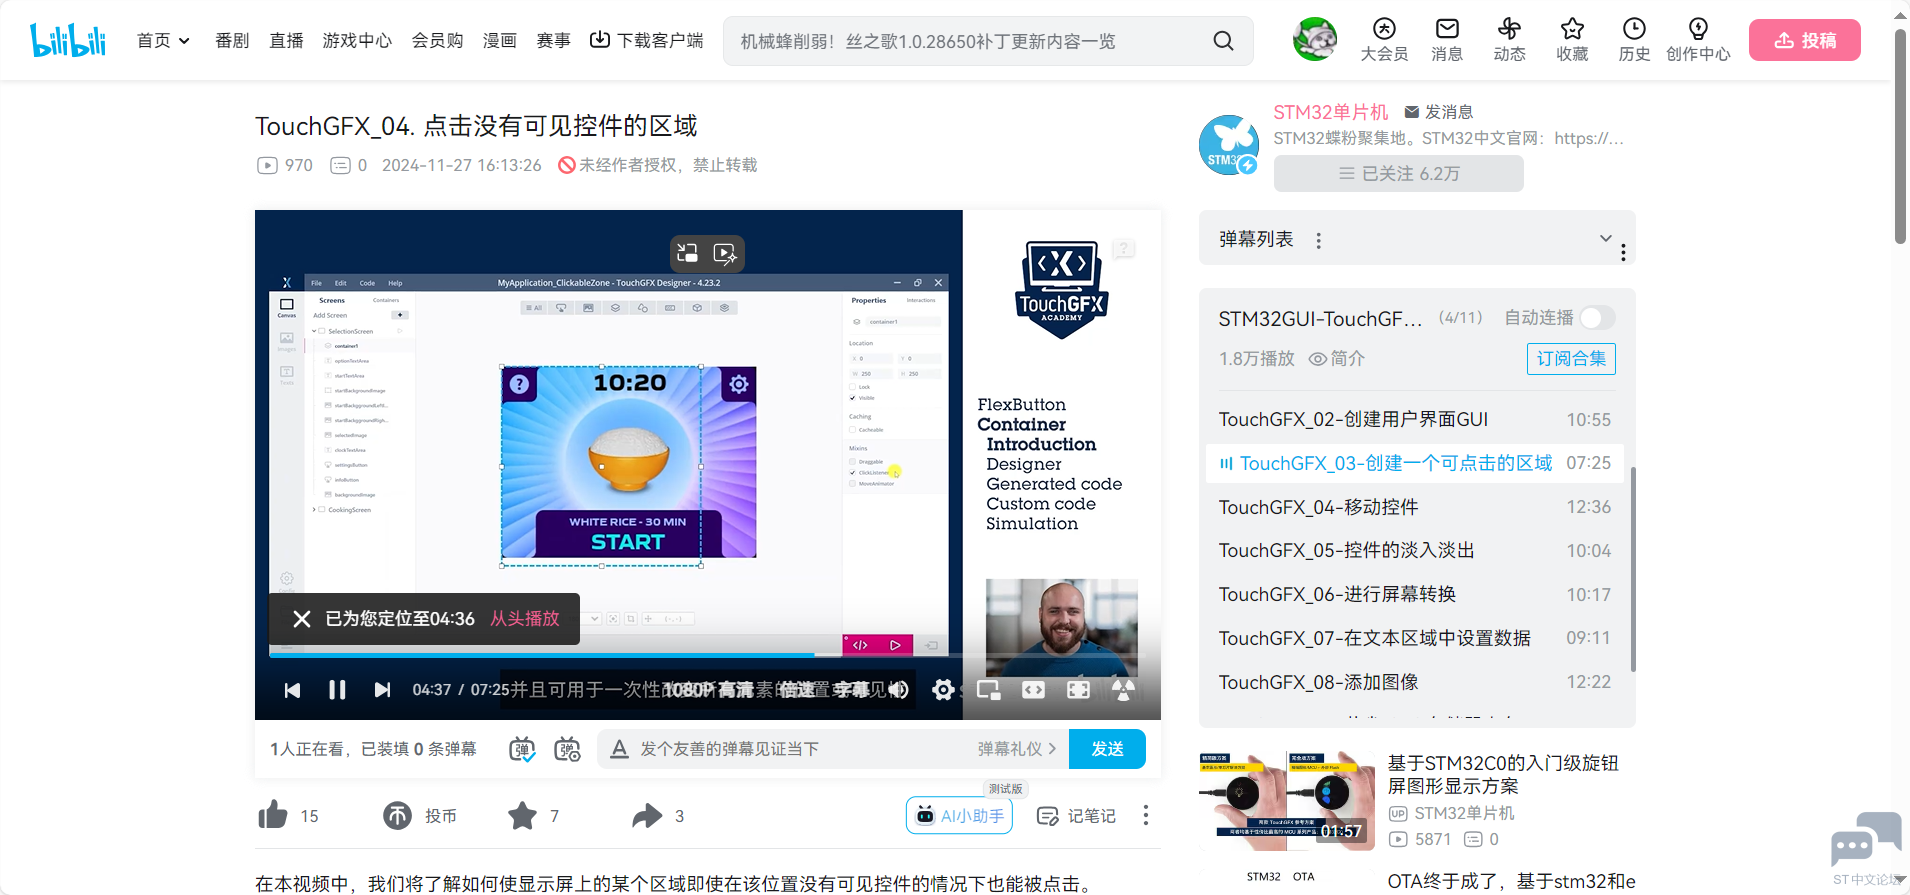The image size is (1910, 895).
Task: Click 下载客户端 download link
Action: point(647,41)
